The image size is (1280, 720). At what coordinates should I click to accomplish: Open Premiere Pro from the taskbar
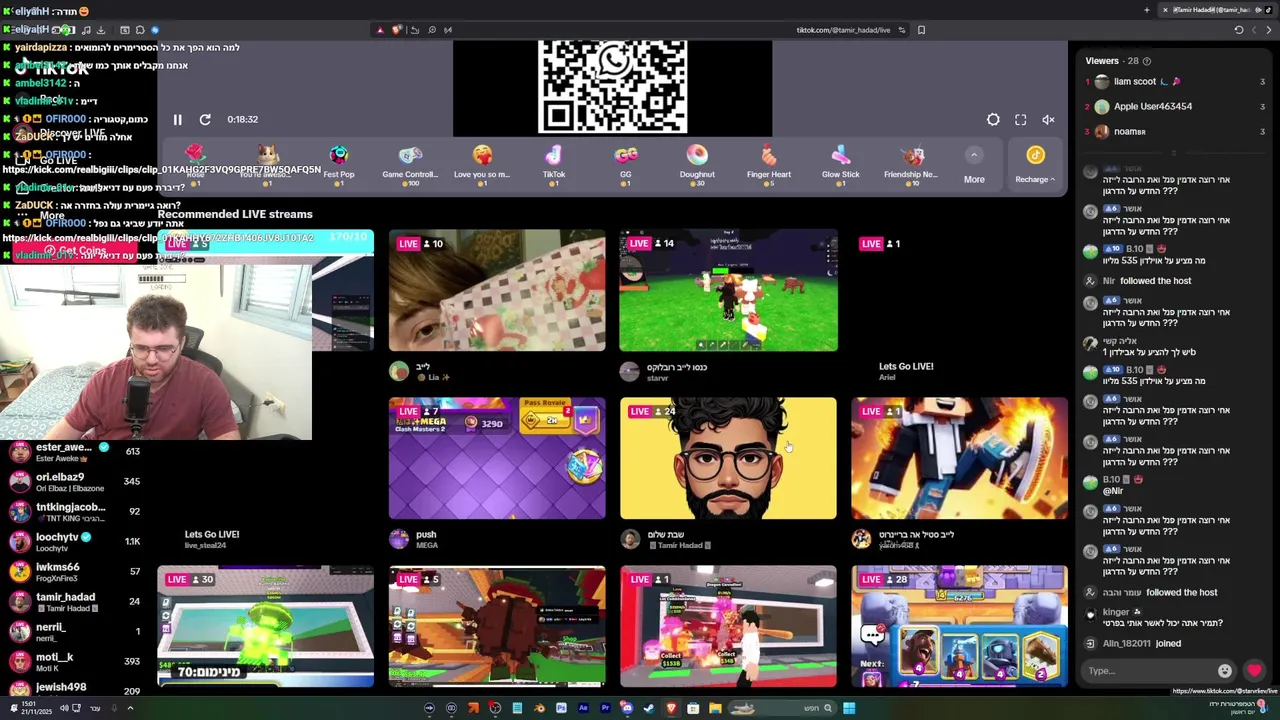(605, 708)
